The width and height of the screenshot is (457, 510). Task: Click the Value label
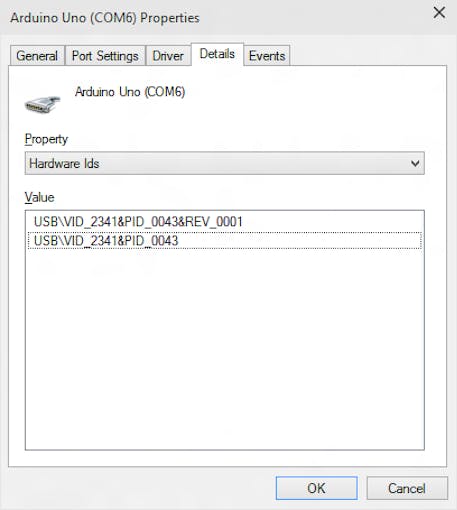39,197
